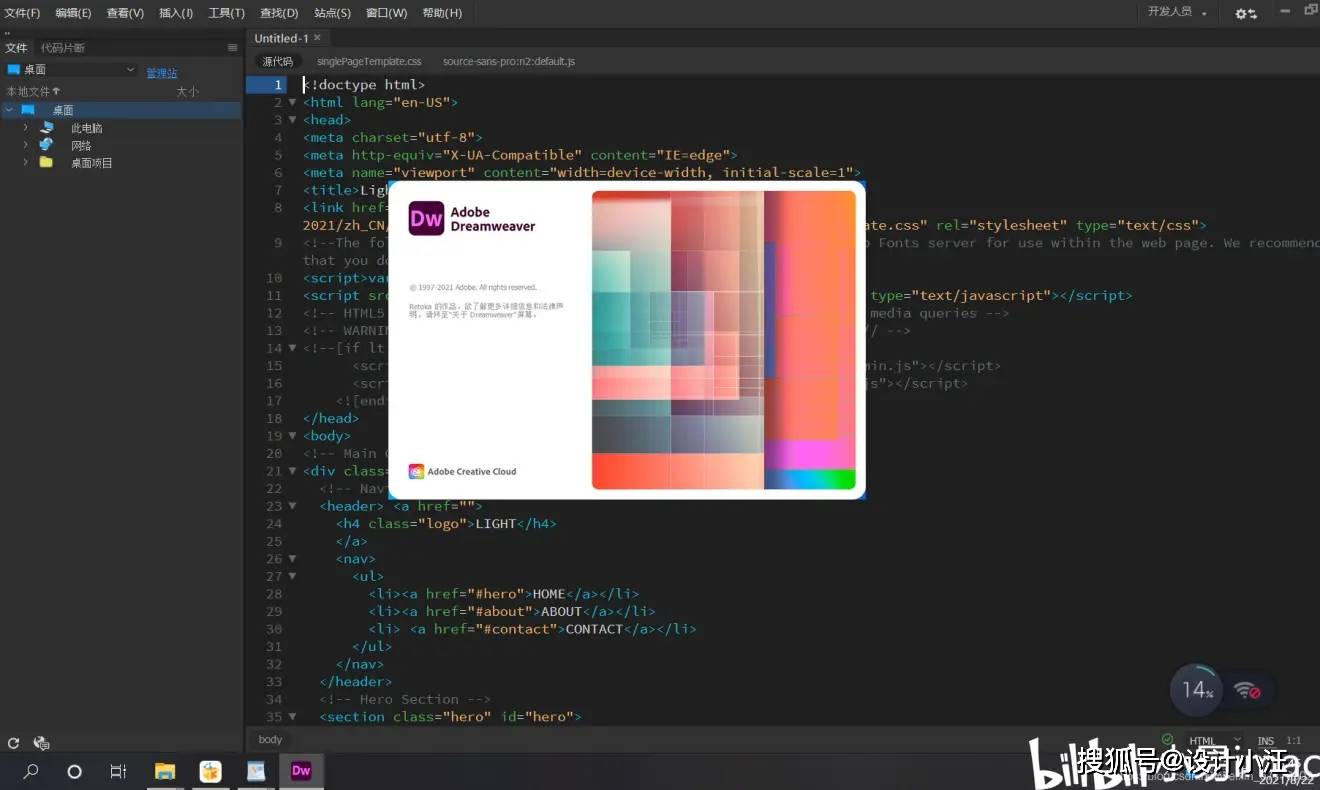Click the refresh icon in Files panel
The height and width of the screenshot is (790, 1320).
click(x=13, y=743)
